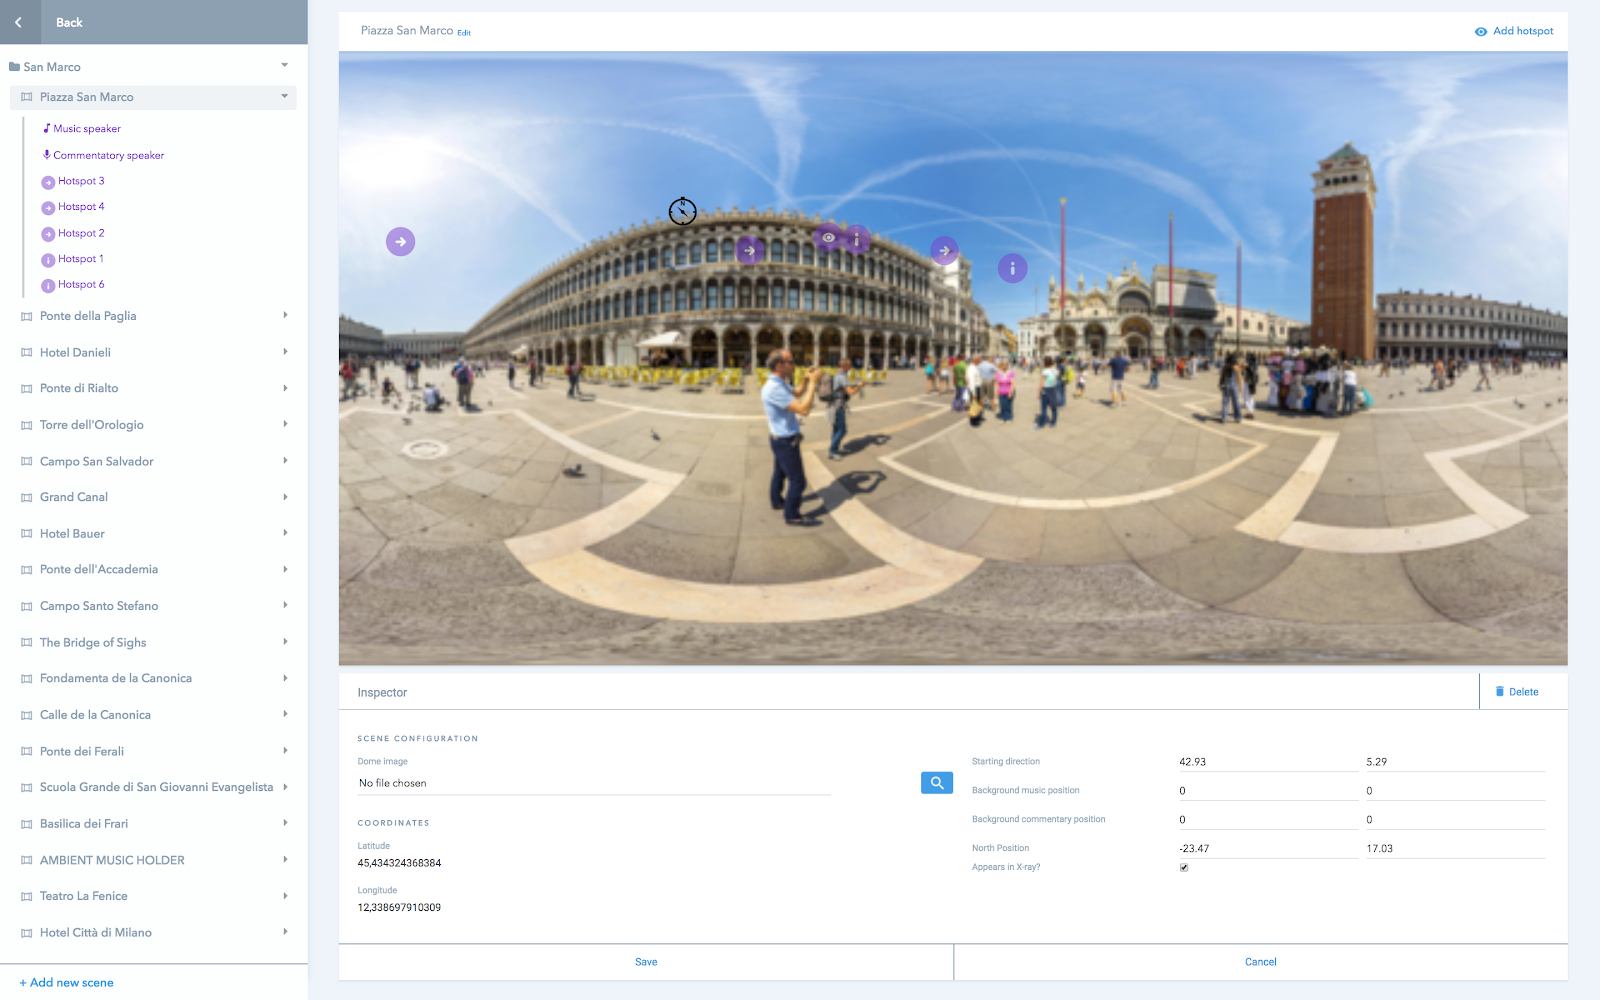
Task: Expand the Hotel Danieli scene
Action: click(286, 352)
